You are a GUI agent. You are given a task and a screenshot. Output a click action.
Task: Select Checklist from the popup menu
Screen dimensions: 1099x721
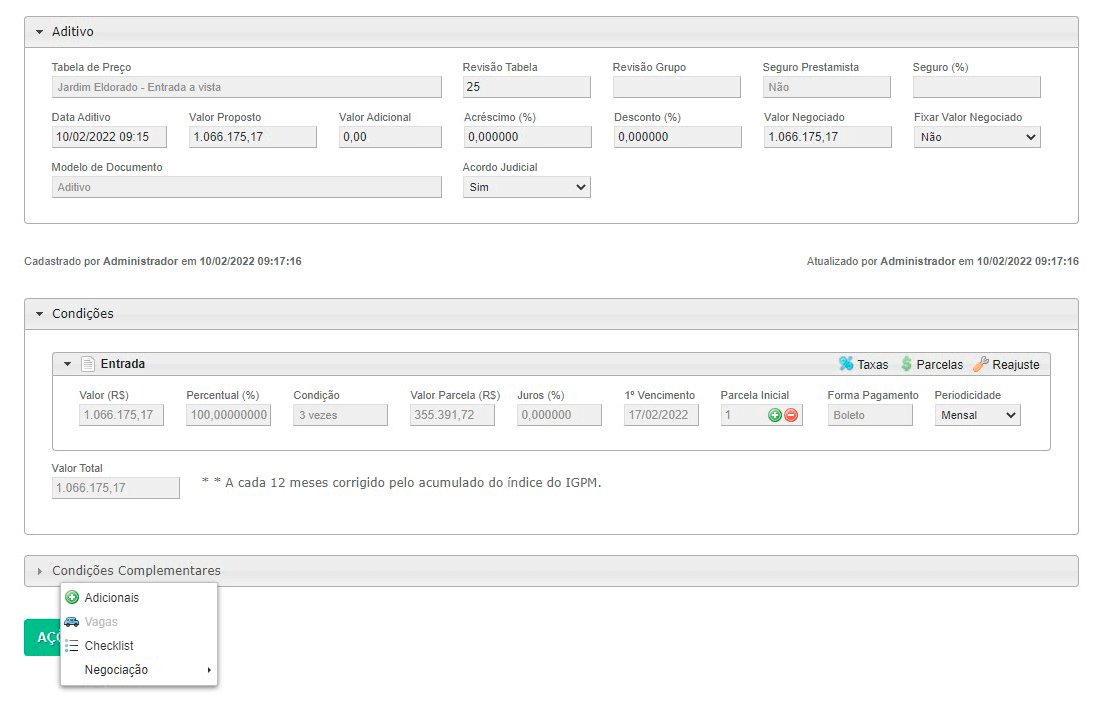(x=109, y=646)
